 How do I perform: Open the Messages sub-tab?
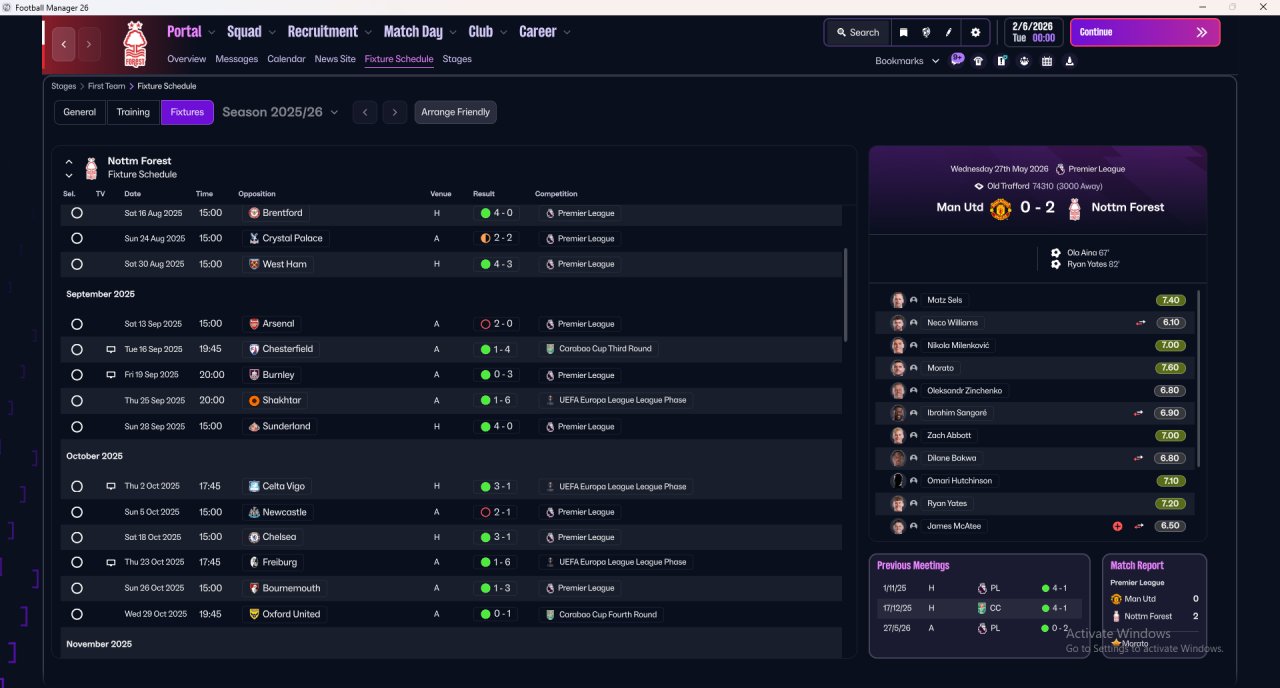pyautogui.click(x=237, y=59)
